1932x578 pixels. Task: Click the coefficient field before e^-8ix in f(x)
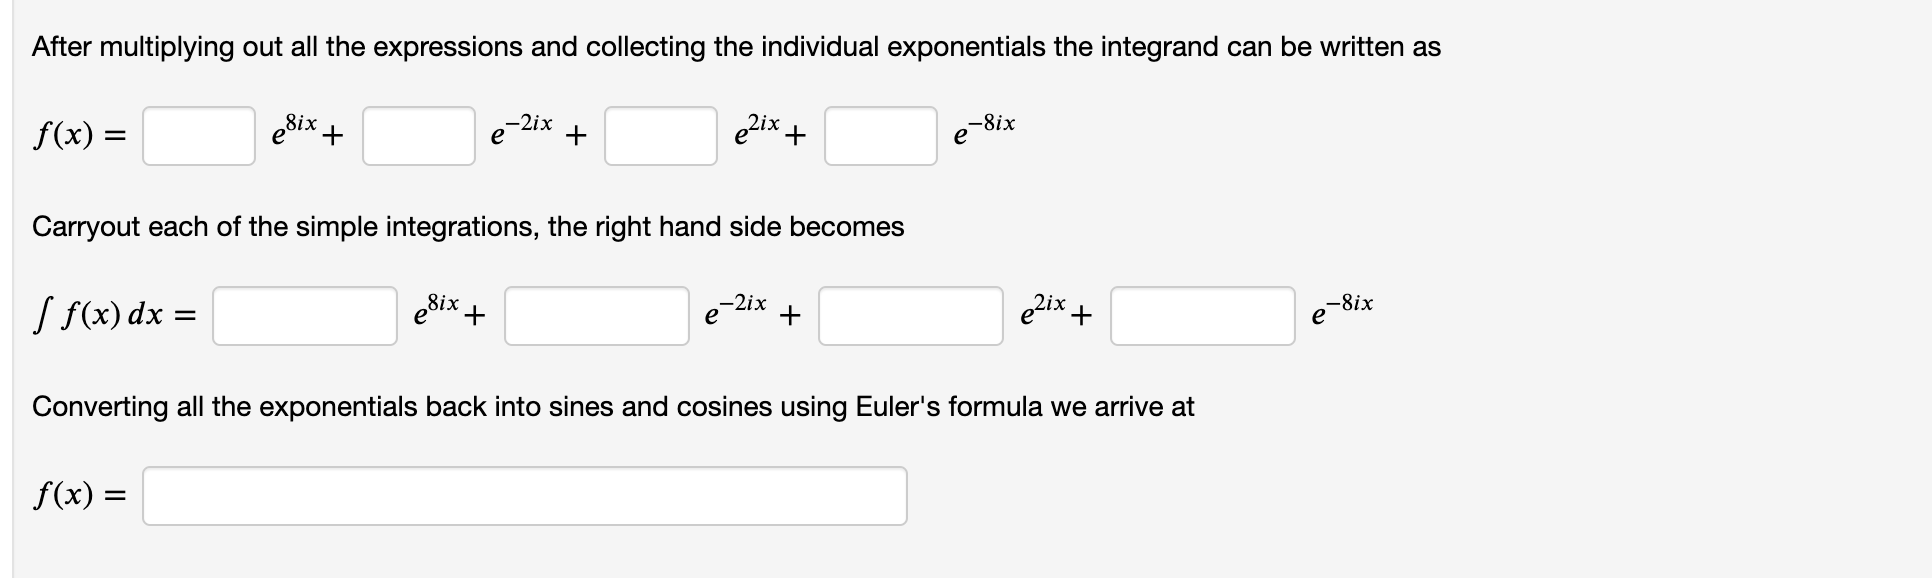coord(879,137)
